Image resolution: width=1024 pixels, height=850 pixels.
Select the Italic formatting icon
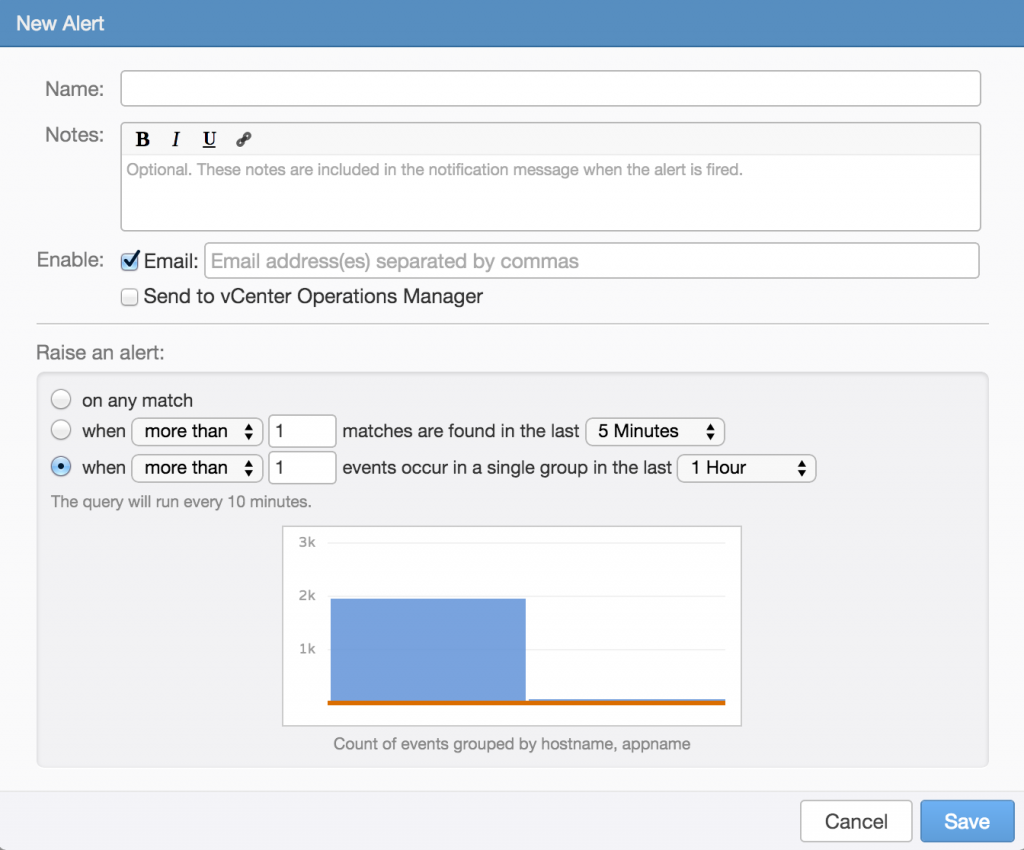click(x=175, y=139)
